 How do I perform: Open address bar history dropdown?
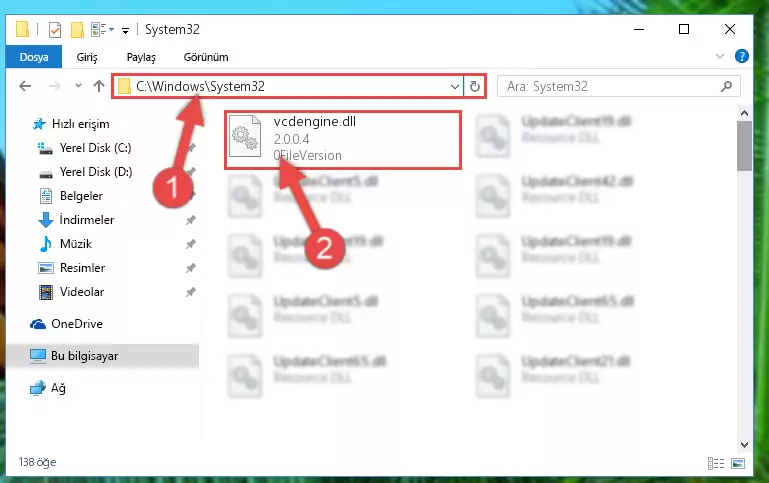(455, 87)
